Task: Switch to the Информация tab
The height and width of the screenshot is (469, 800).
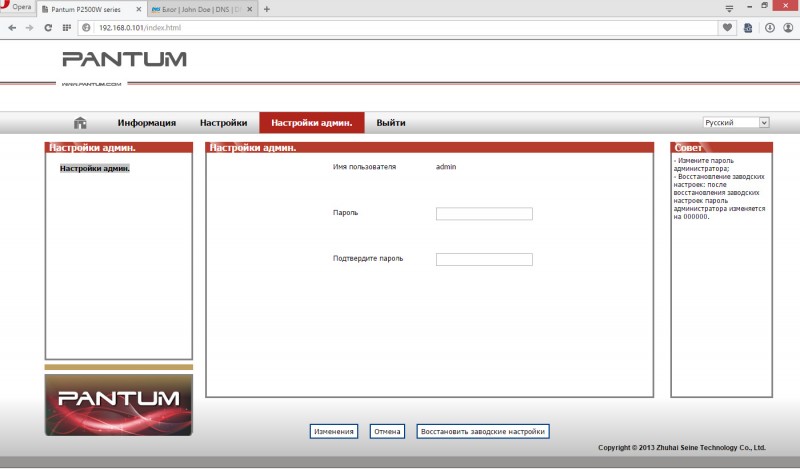Action: coord(146,123)
